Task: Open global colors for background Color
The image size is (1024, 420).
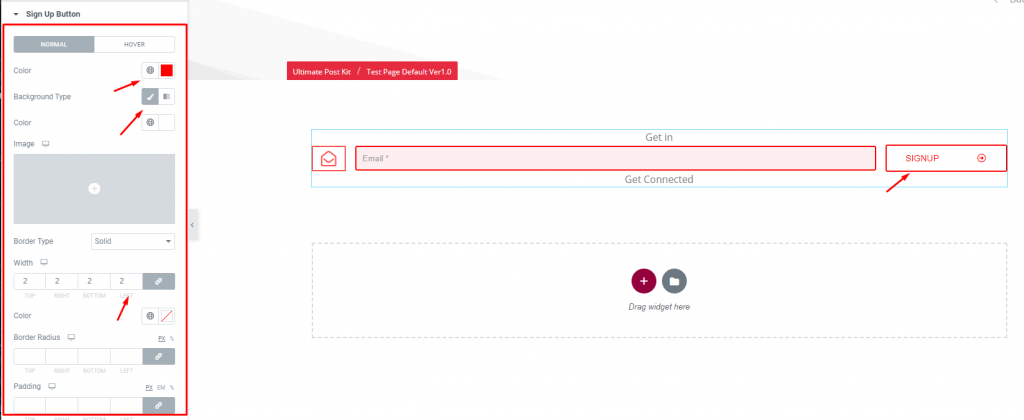Action: coord(150,122)
